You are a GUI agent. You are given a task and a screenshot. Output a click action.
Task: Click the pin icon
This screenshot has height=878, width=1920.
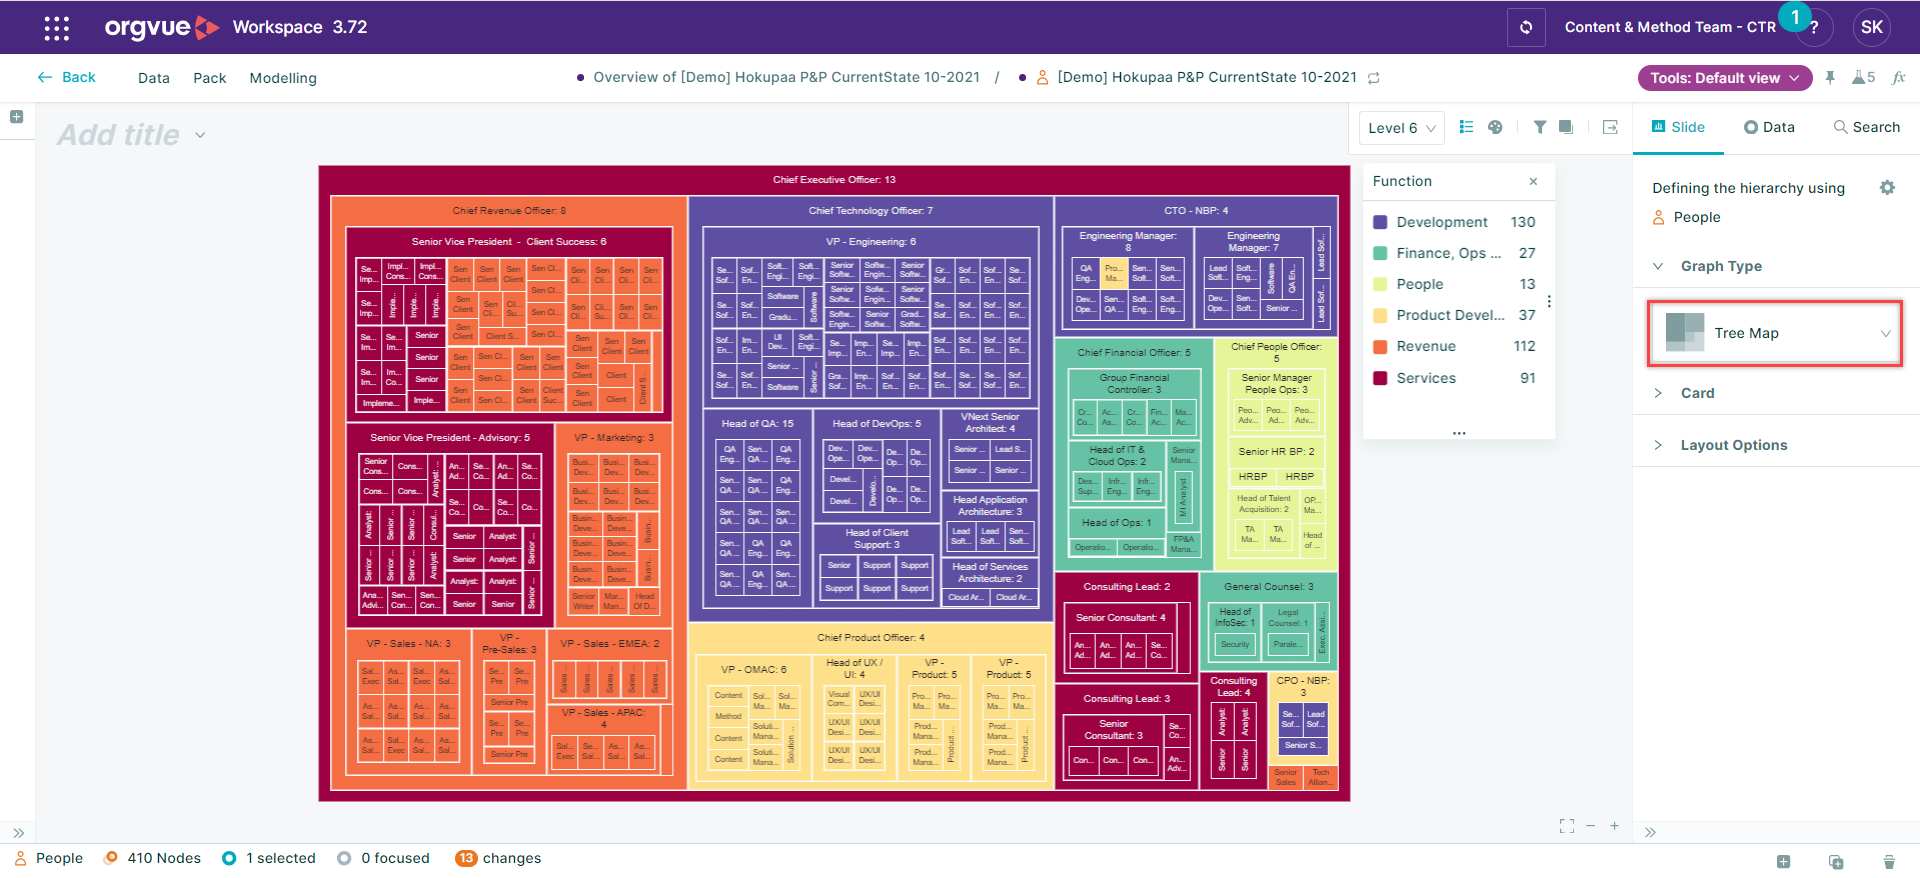tap(1830, 77)
